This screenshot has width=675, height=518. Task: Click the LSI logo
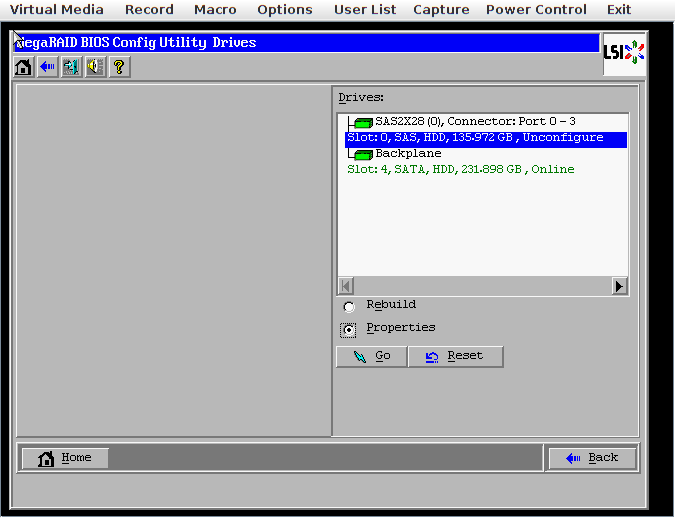pos(624,53)
